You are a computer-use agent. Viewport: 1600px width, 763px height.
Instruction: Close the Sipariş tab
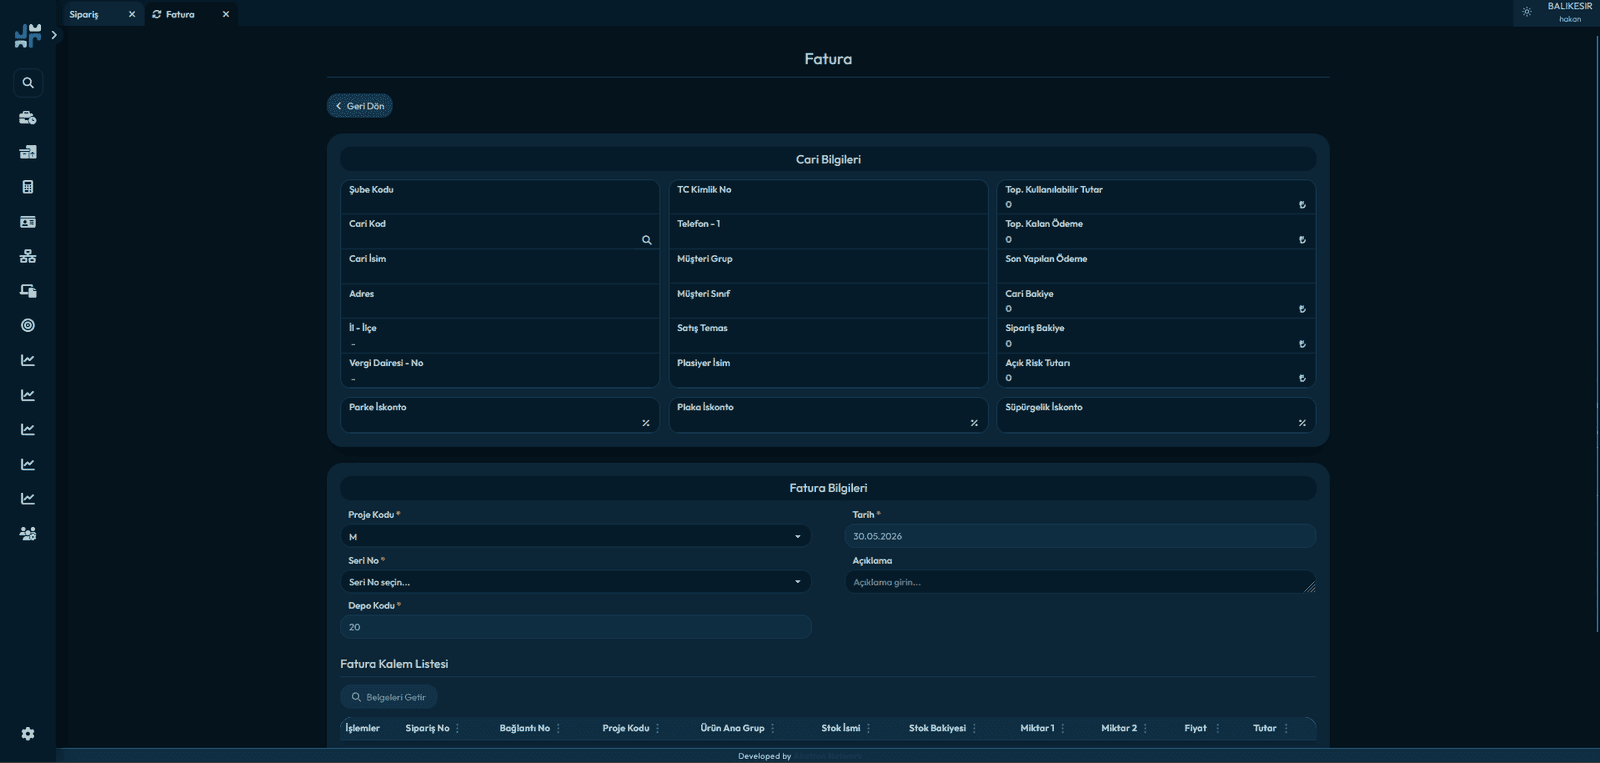tap(132, 14)
